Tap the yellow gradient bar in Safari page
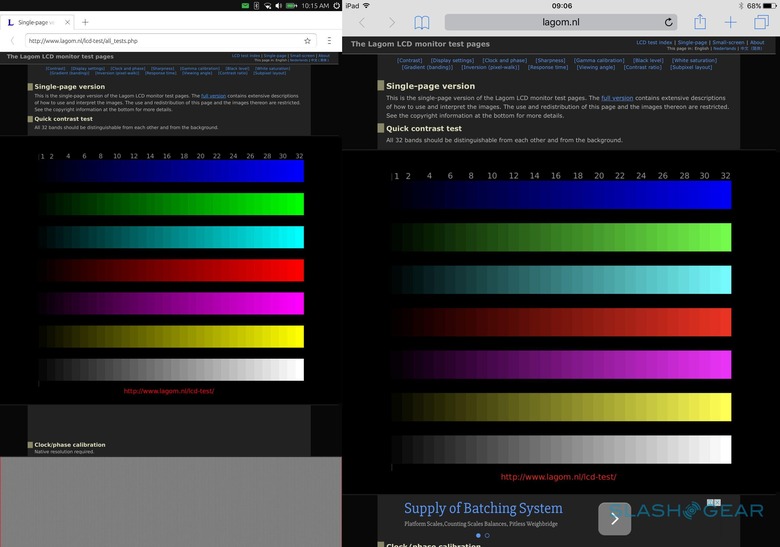The width and height of the screenshot is (780, 547). tap(561, 407)
